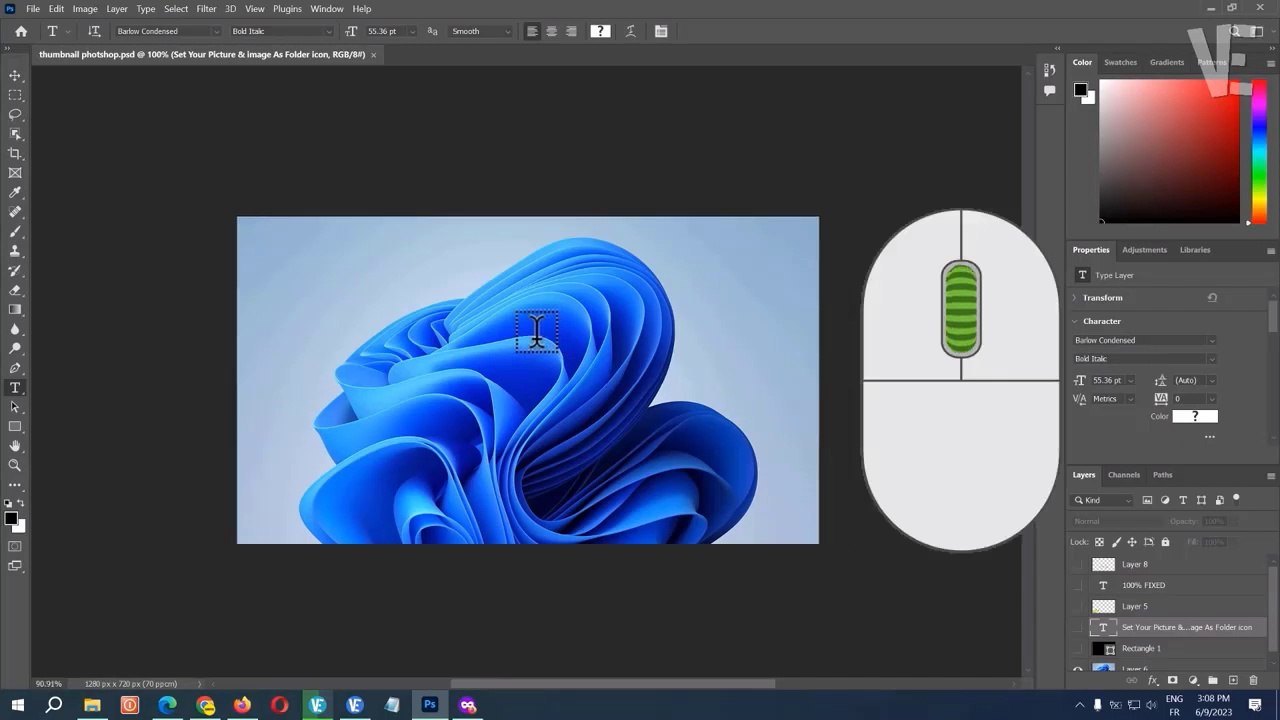
Task: Select the Rectangular Marquee tool
Action: [15, 95]
